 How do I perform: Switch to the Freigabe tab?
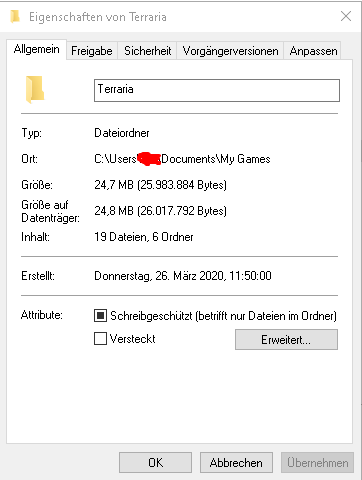pyautogui.click(x=92, y=51)
